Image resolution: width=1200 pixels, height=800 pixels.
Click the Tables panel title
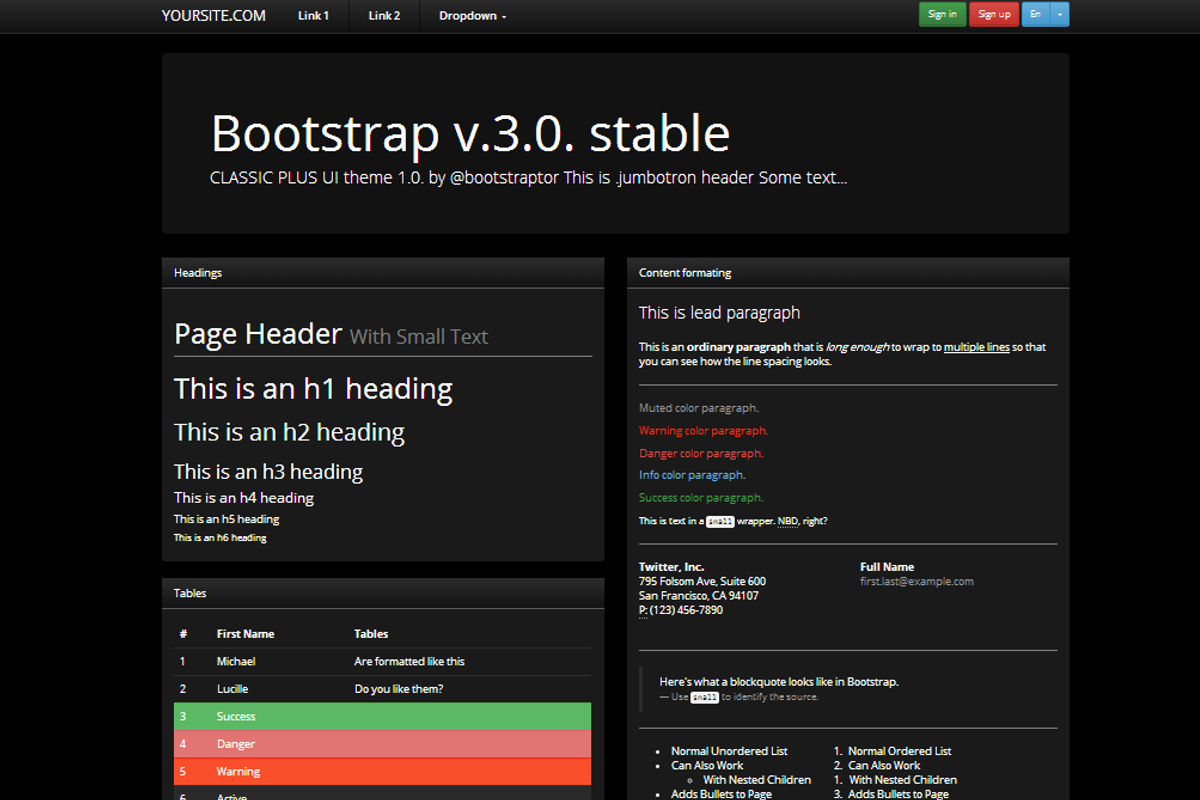click(190, 593)
